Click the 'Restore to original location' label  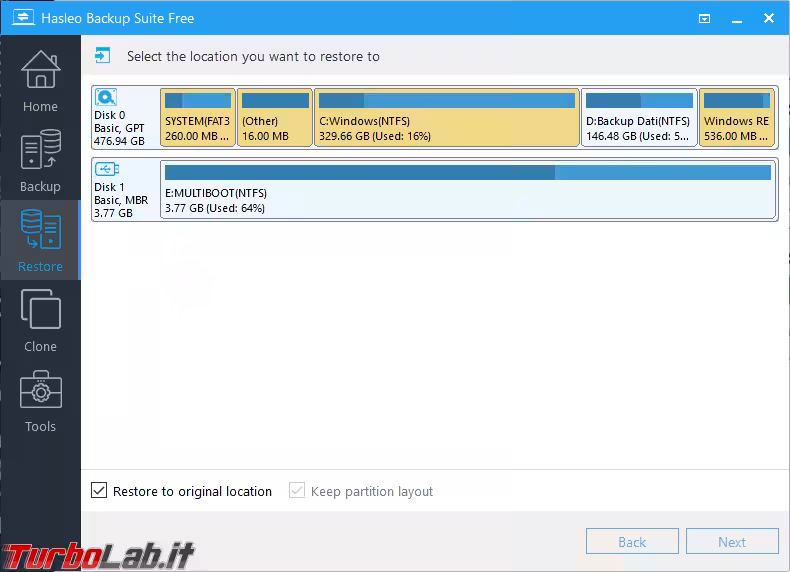point(192,491)
